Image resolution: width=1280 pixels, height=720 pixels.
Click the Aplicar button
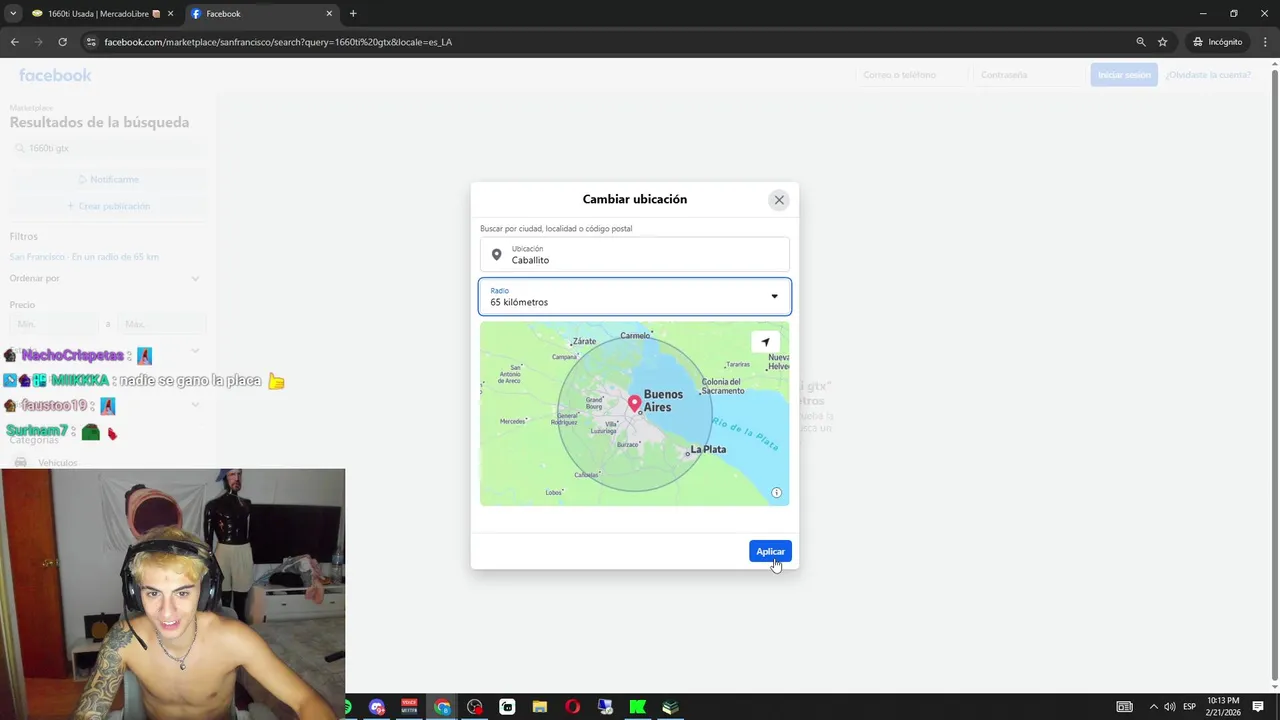[x=770, y=552]
